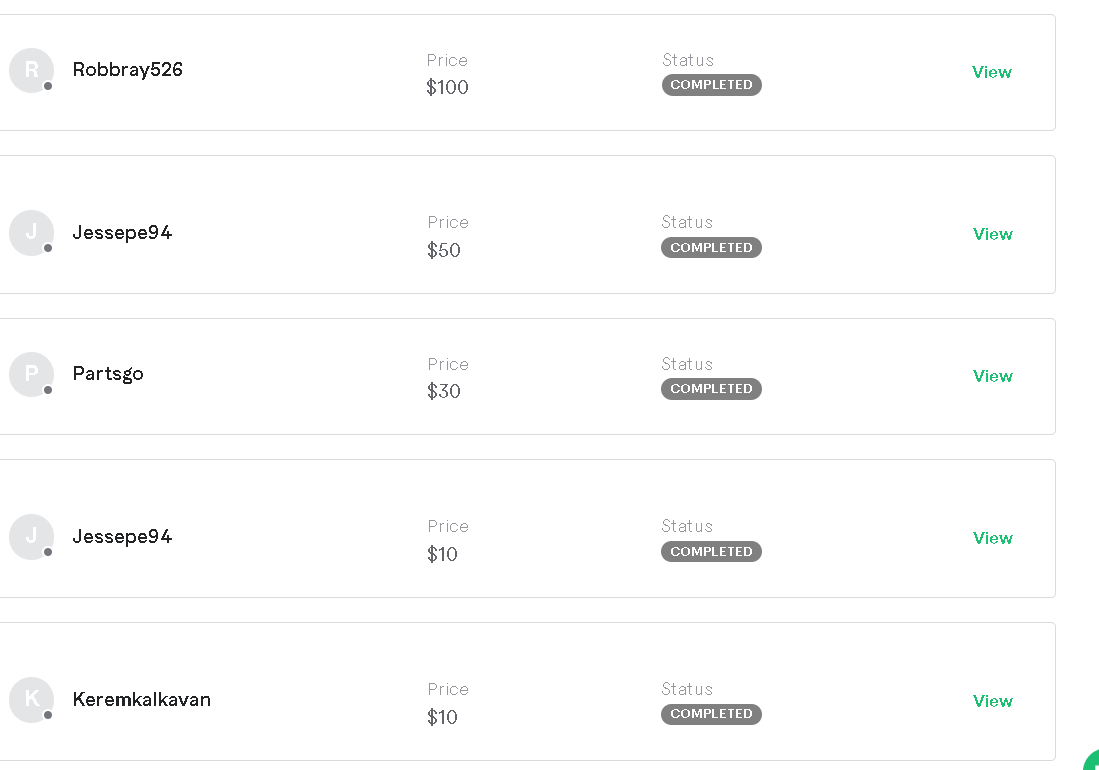Click the COMPLETED badge on the $100 order
The height and width of the screenshot is (770, 1099).
pos(711,85)
